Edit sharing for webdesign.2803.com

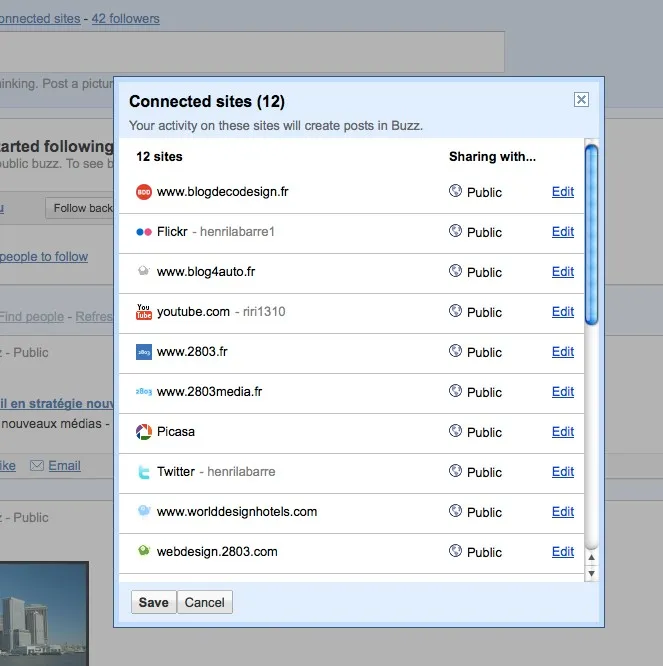point(563,551)
